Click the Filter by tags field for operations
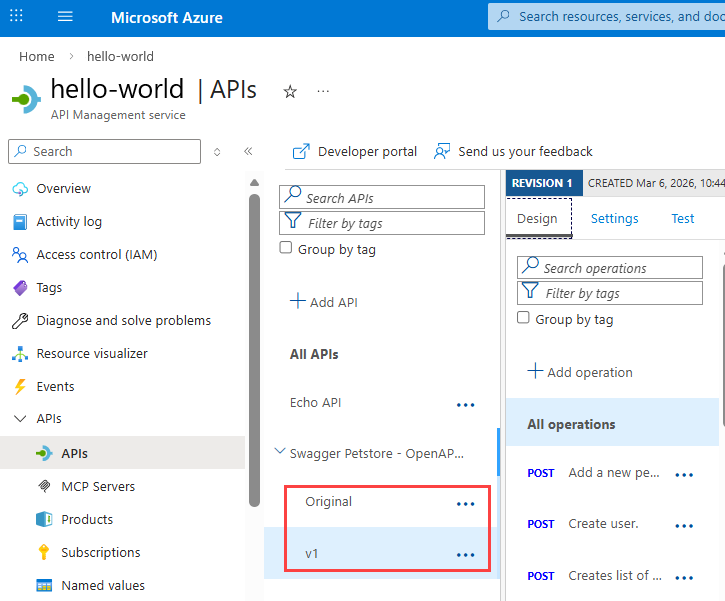The image size is (725, 601). tap(610, 293)
